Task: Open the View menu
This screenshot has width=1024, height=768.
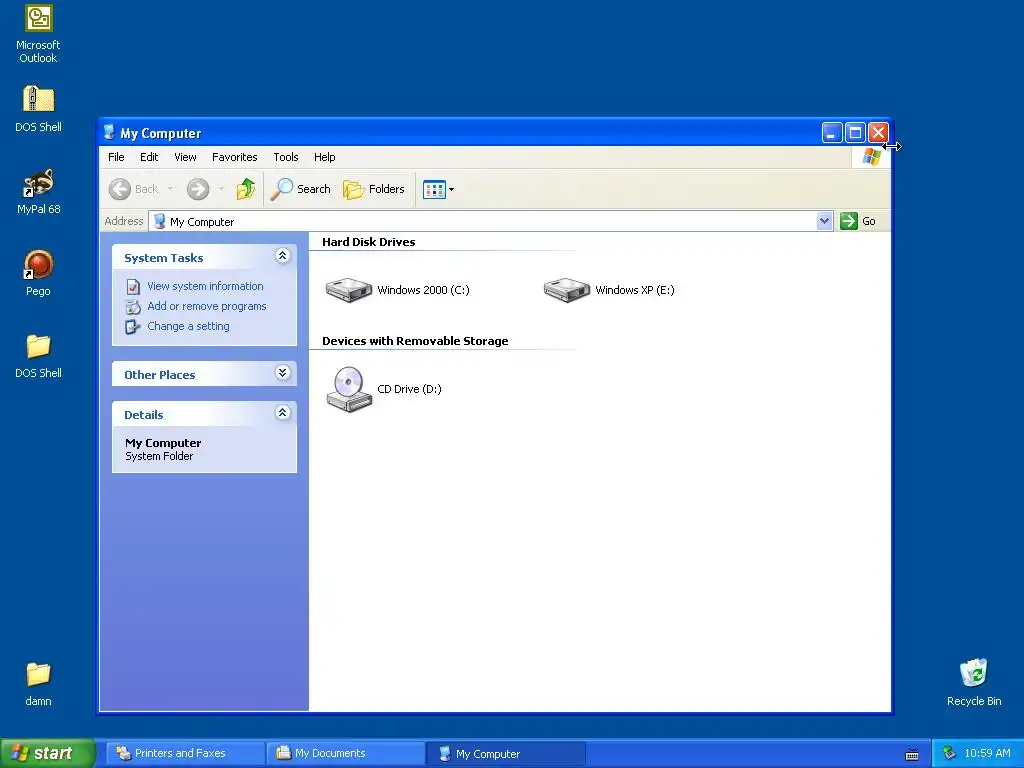Action: [x=185, y=157]
